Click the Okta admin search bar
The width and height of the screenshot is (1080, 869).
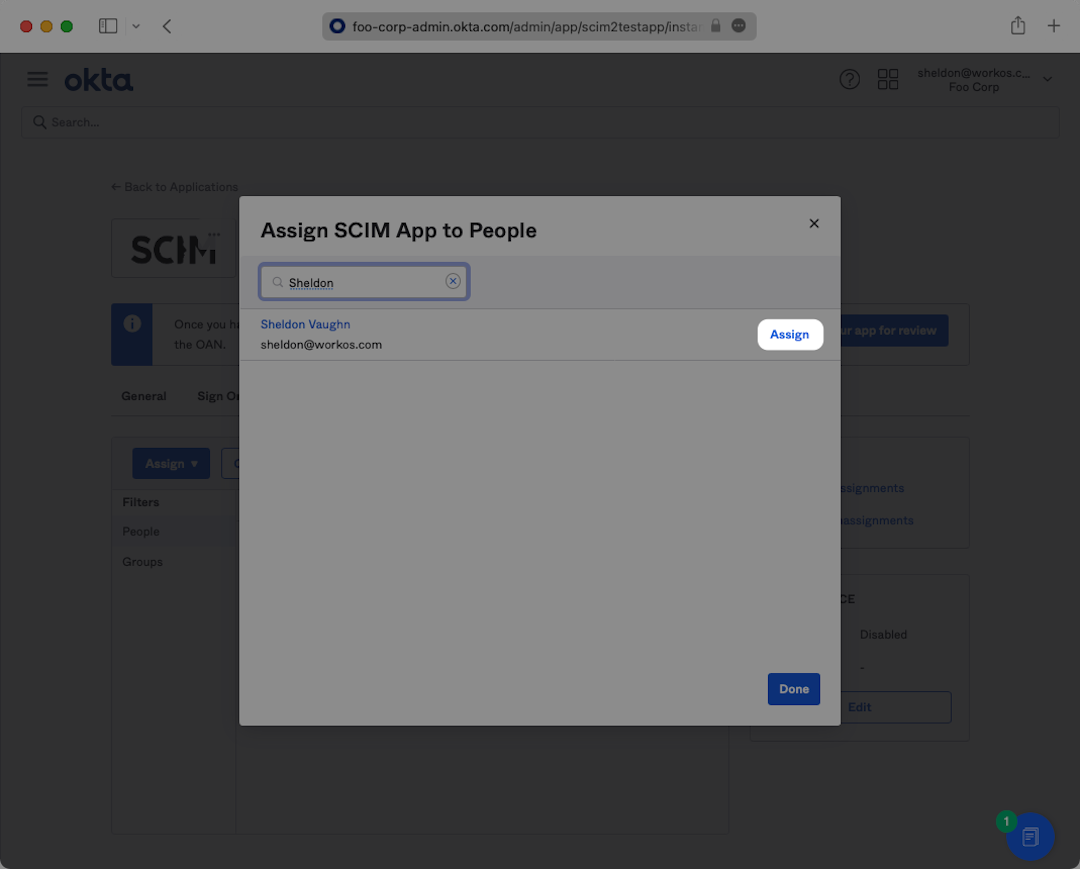tap(540, 122)
